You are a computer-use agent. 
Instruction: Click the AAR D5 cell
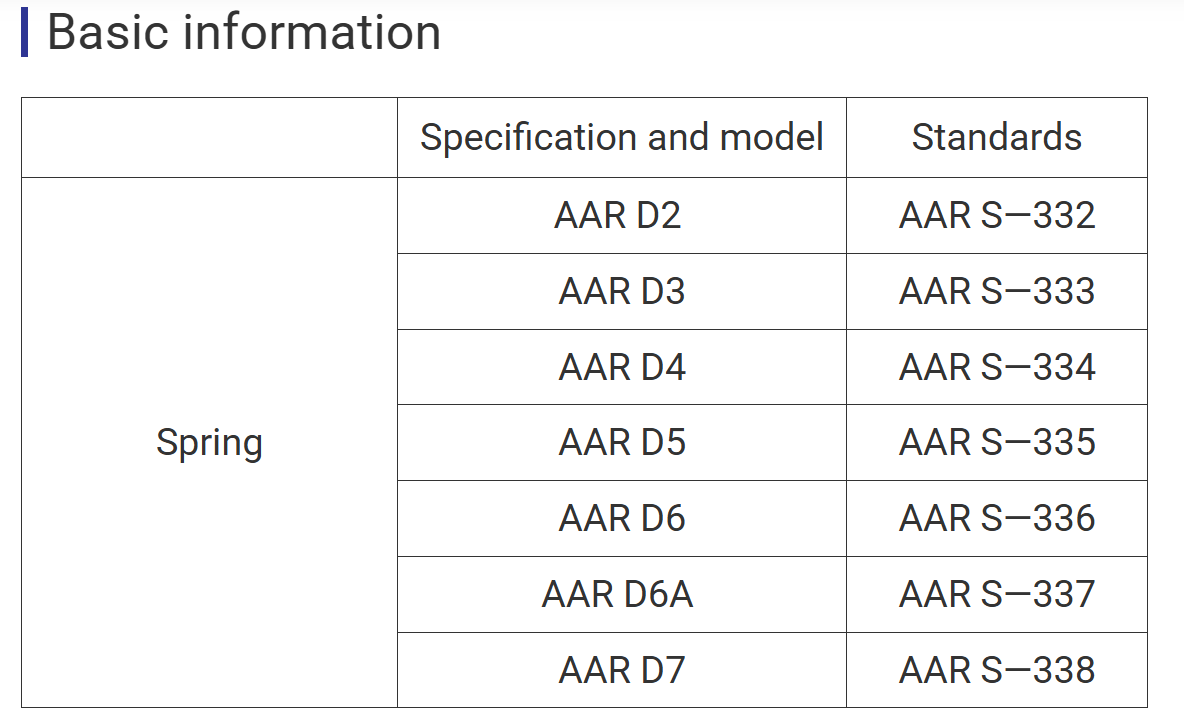pyautogui.click(x=621, y=443)
